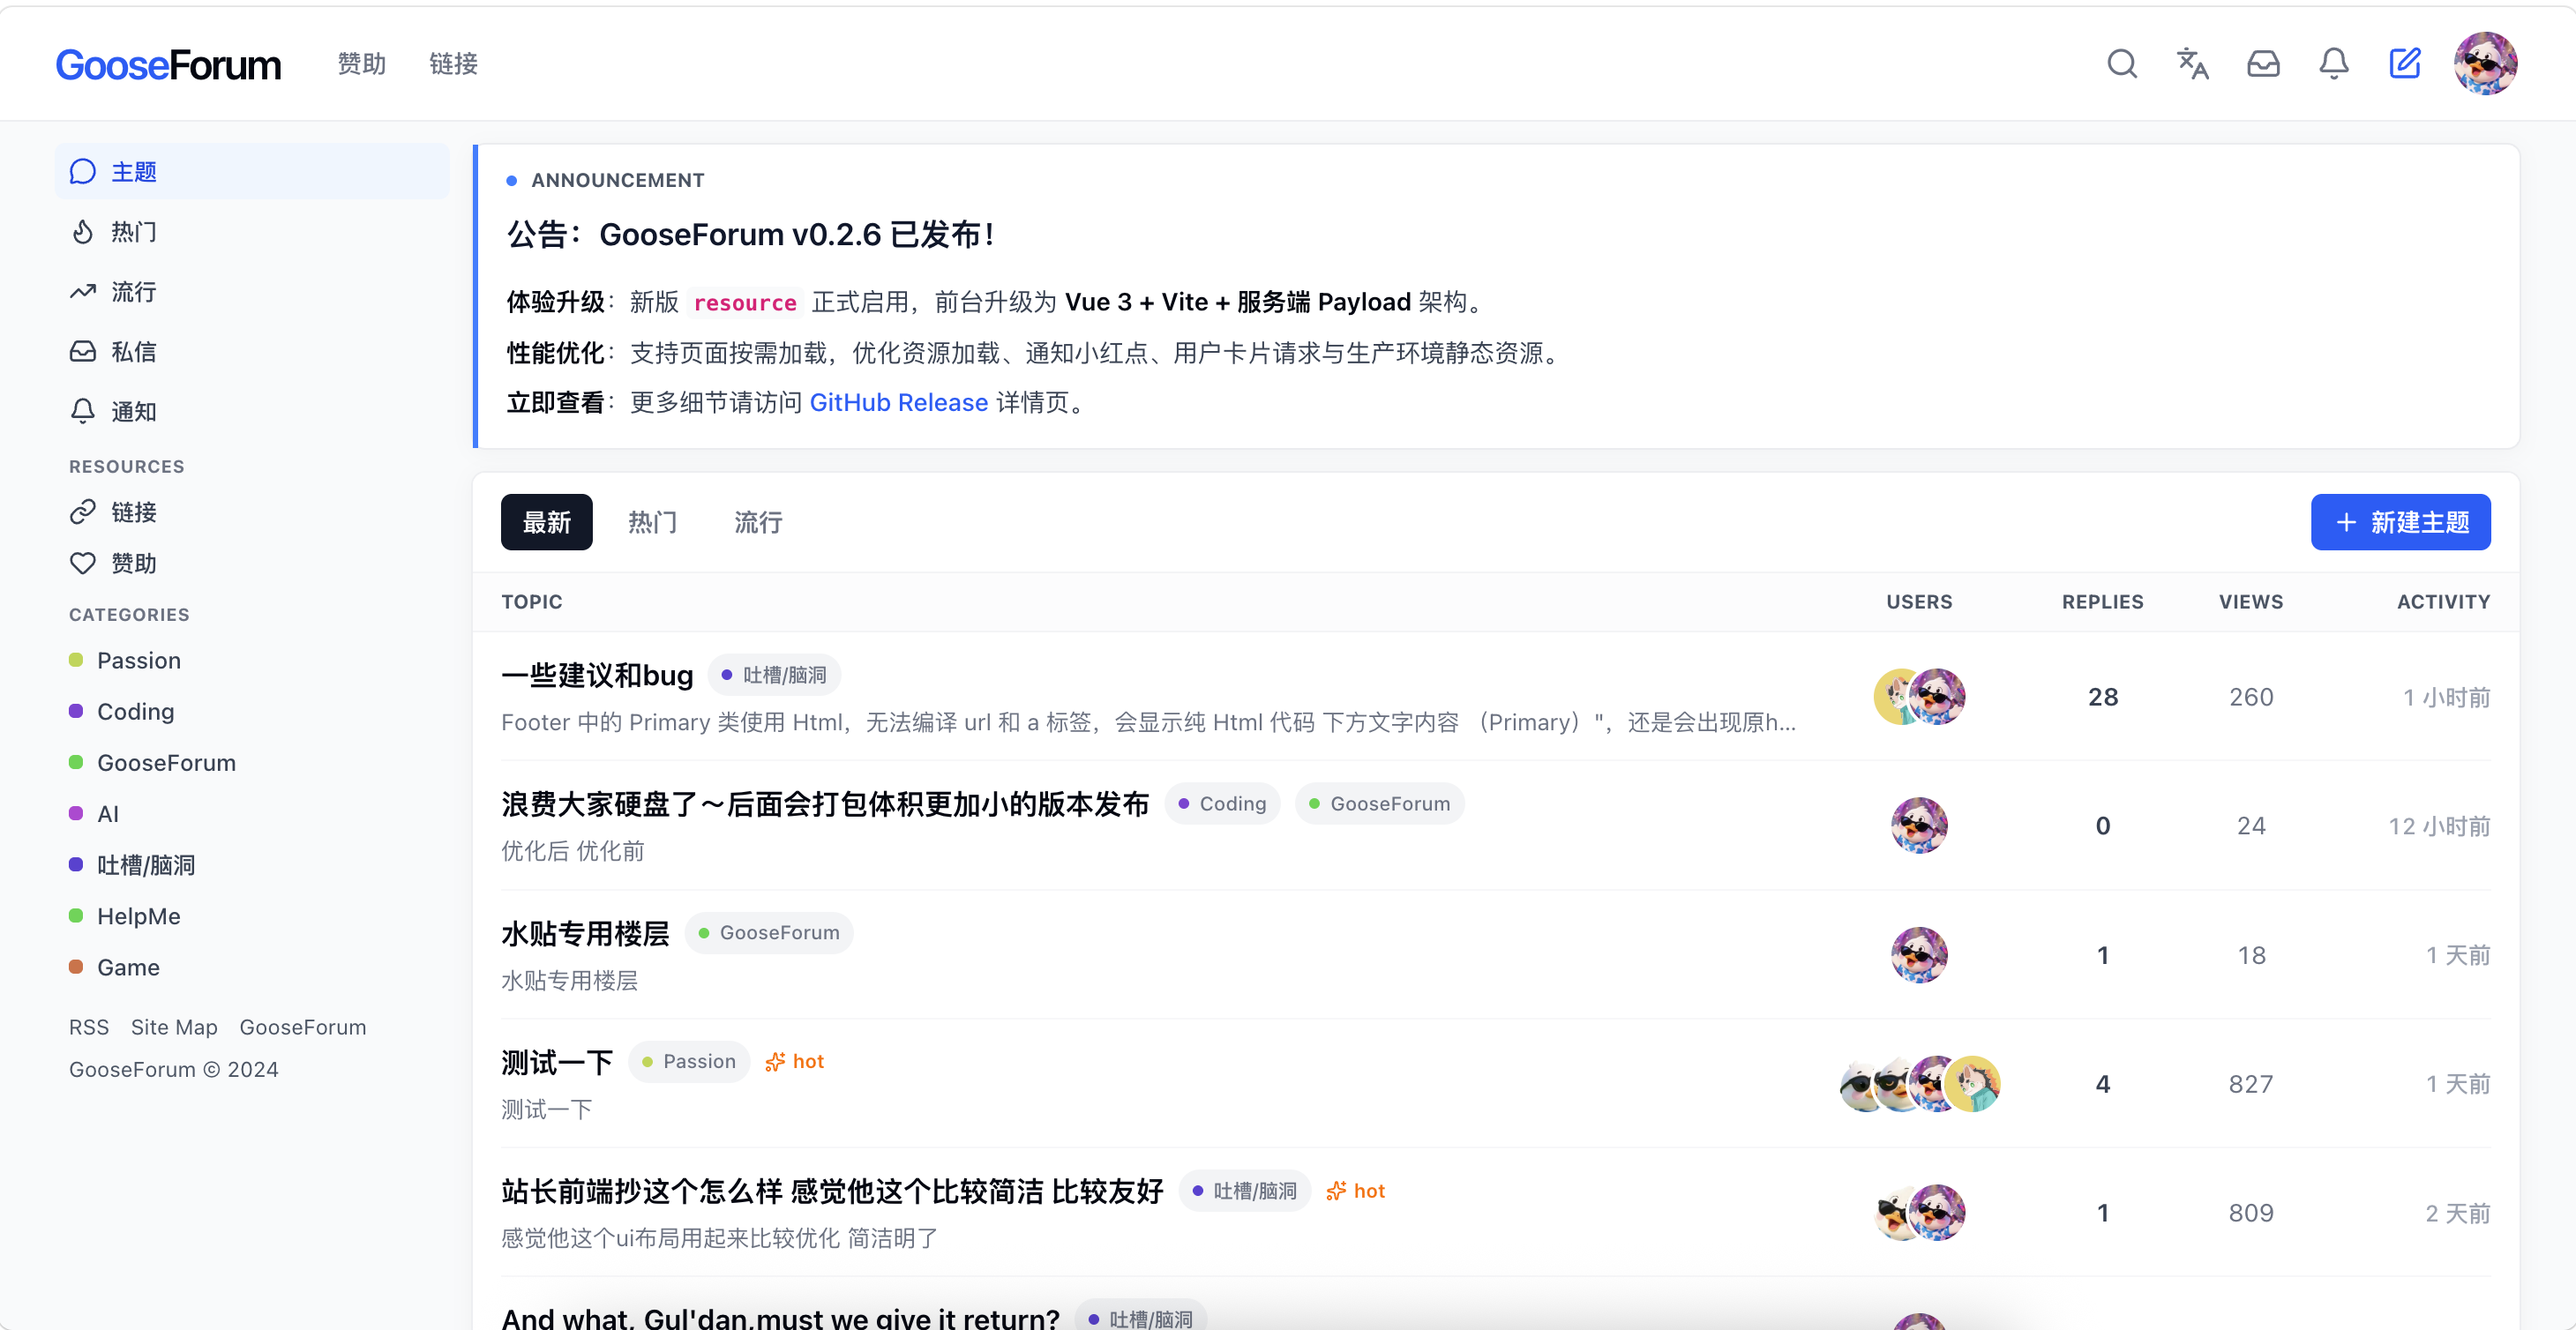Viewport: 2576px width, 1330px height.
Task: Click the inbox icon for 私信 in sidebar
Action: 83,352
